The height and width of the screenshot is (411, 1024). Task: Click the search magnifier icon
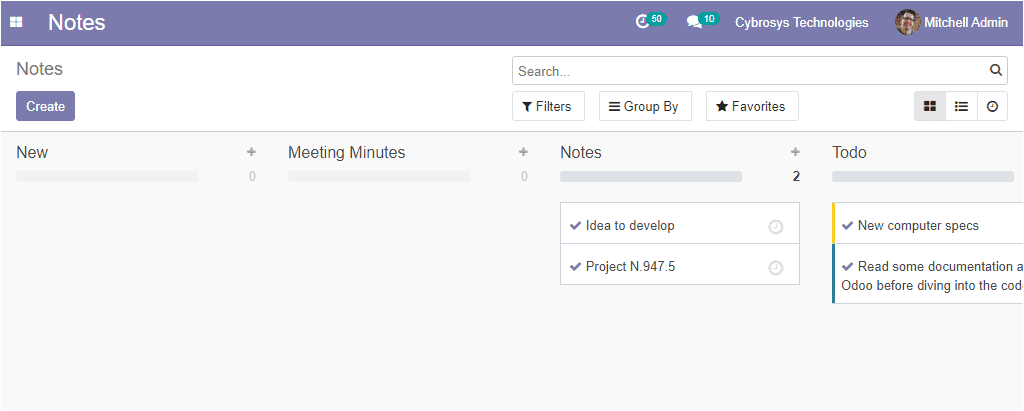coord(995,71)
